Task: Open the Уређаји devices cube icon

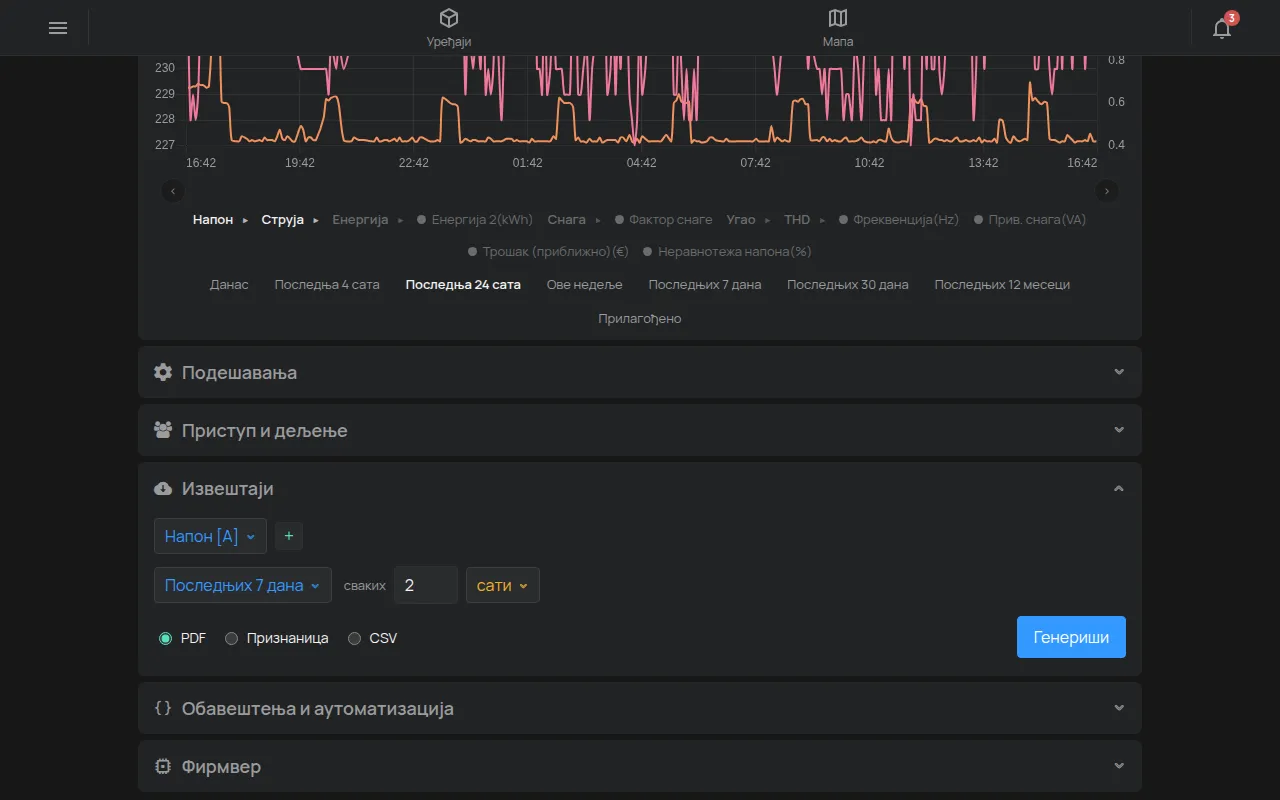Action: (449, 18)
